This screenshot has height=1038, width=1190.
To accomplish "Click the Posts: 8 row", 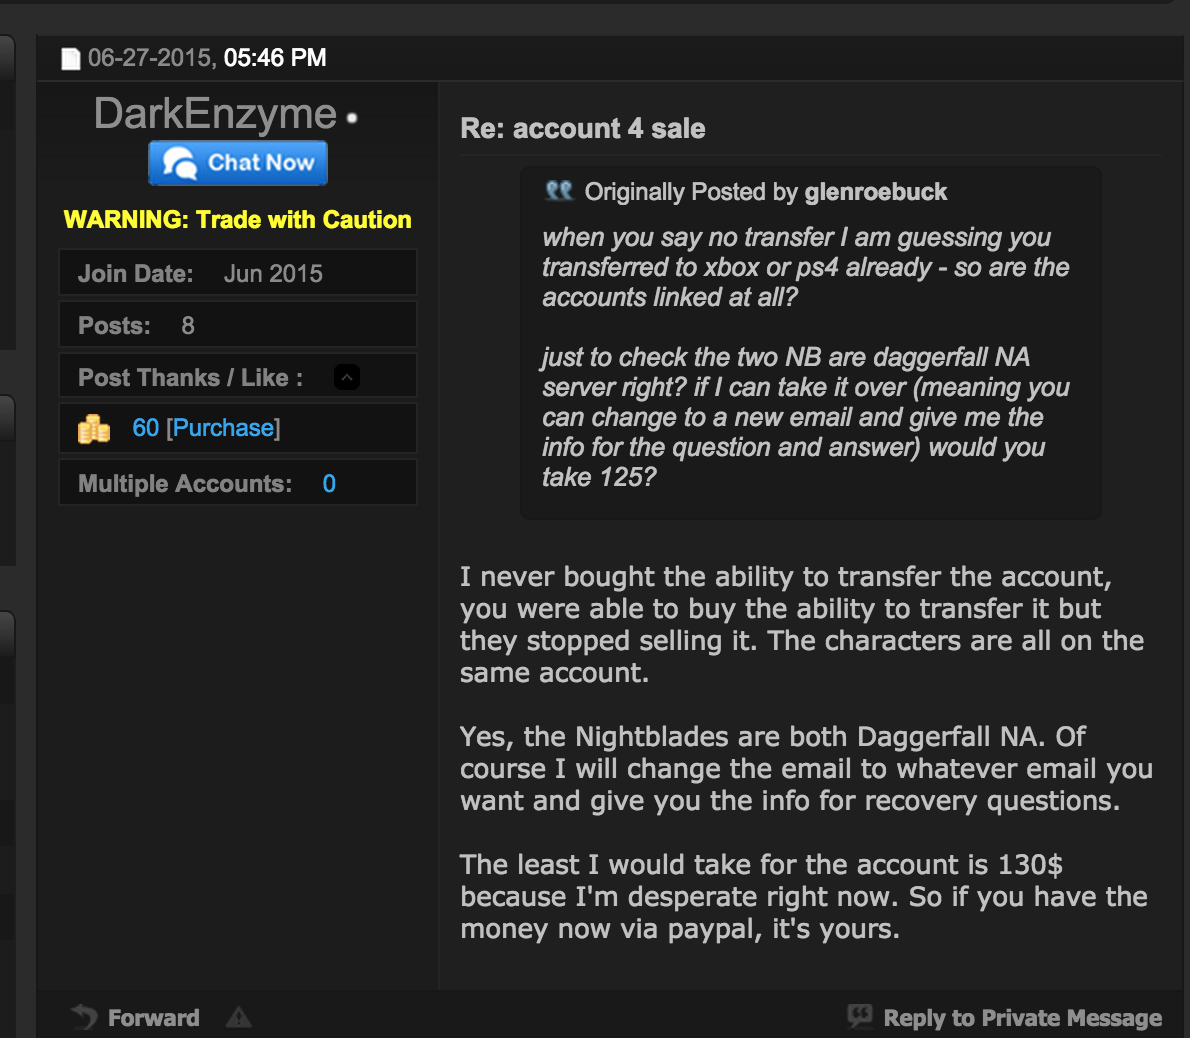I will pos(238,325).
